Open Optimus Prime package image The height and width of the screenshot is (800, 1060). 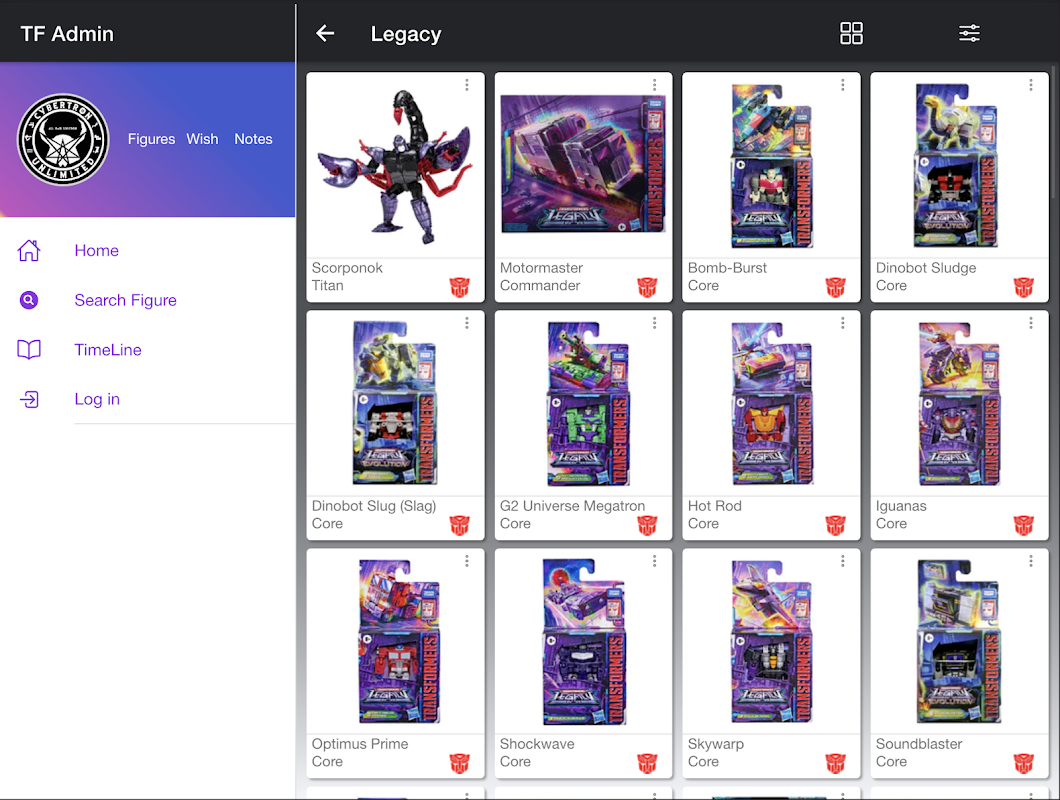point(399,642)
